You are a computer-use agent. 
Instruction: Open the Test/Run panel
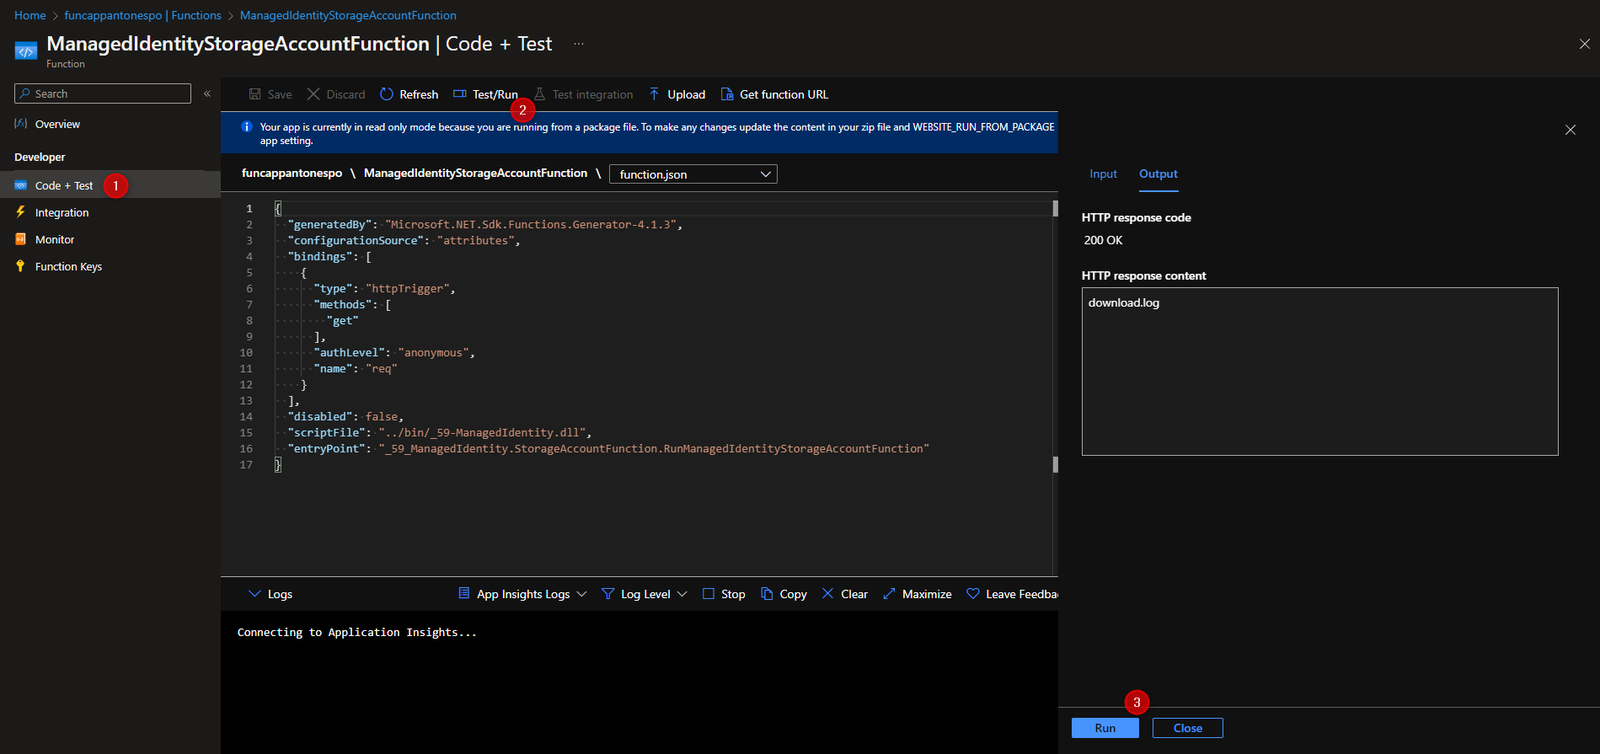(x=486, y=94)
